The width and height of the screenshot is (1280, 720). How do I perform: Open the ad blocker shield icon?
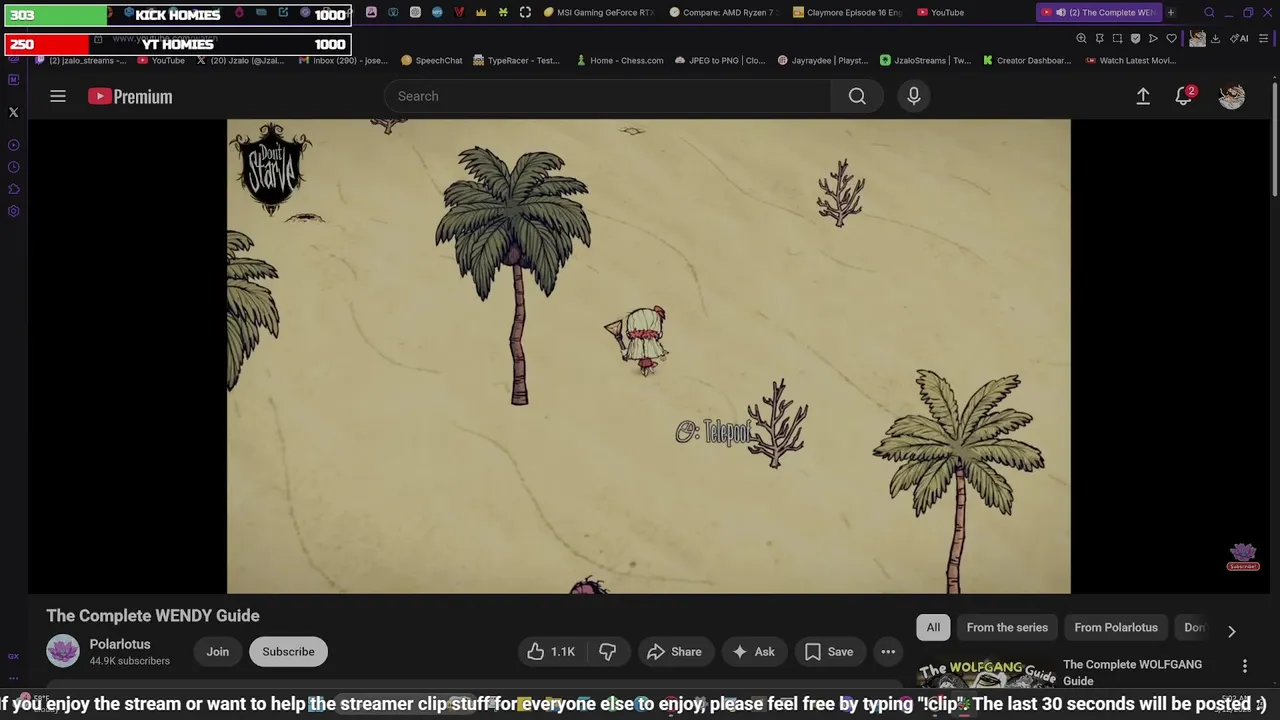click(x=1135, y=38)
